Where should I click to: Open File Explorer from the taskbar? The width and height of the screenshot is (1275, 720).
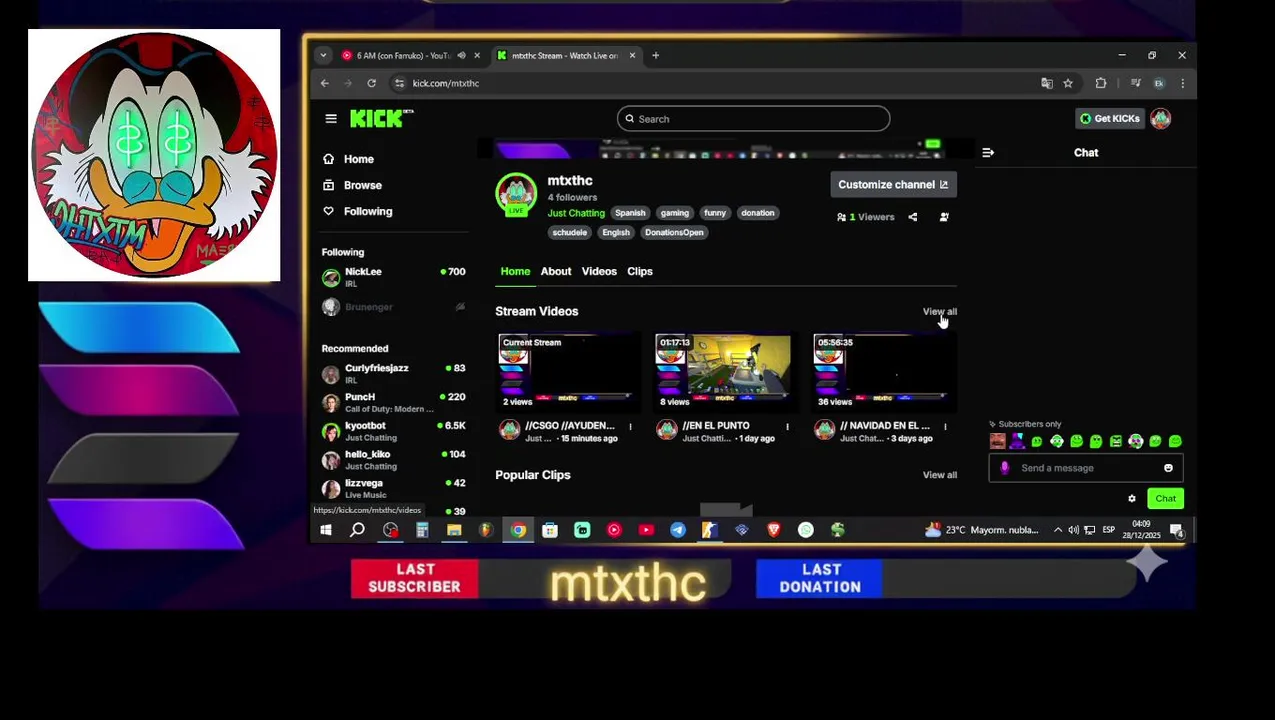[x=454, y=531]
